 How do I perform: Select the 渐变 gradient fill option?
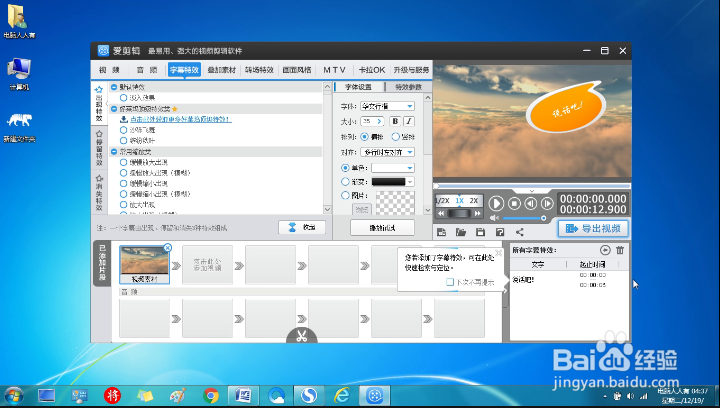345,182
